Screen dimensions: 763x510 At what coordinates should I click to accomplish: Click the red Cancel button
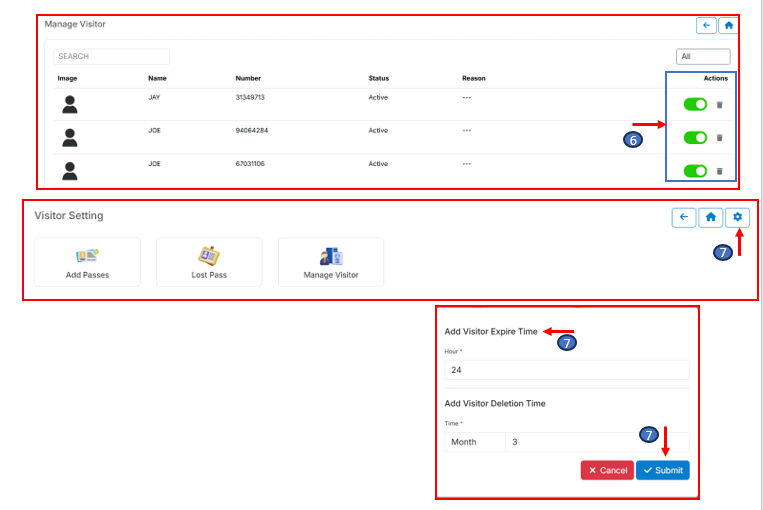click(x=607, y=470)
